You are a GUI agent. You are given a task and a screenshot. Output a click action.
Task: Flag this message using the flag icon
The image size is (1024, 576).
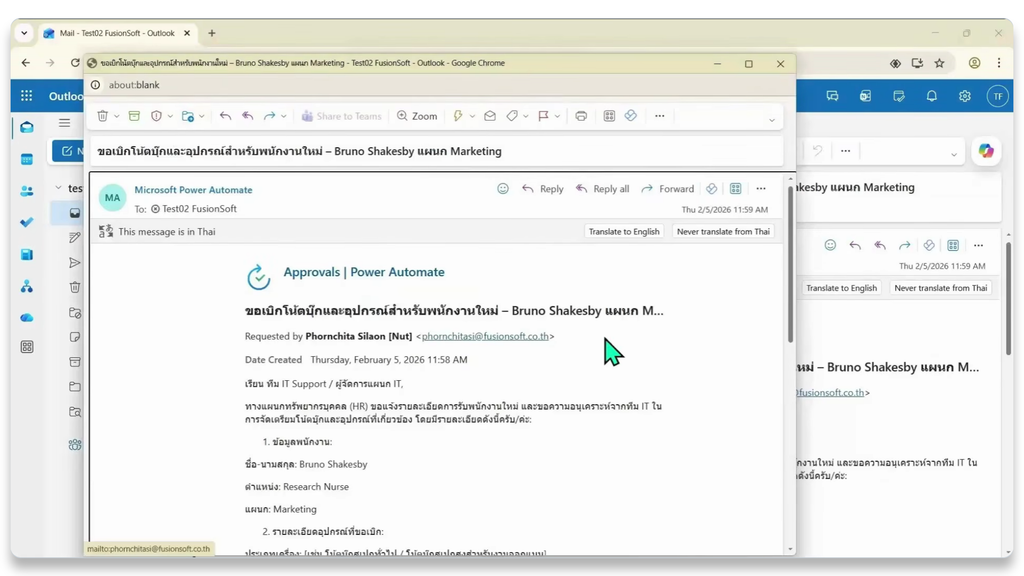point(543,116)
